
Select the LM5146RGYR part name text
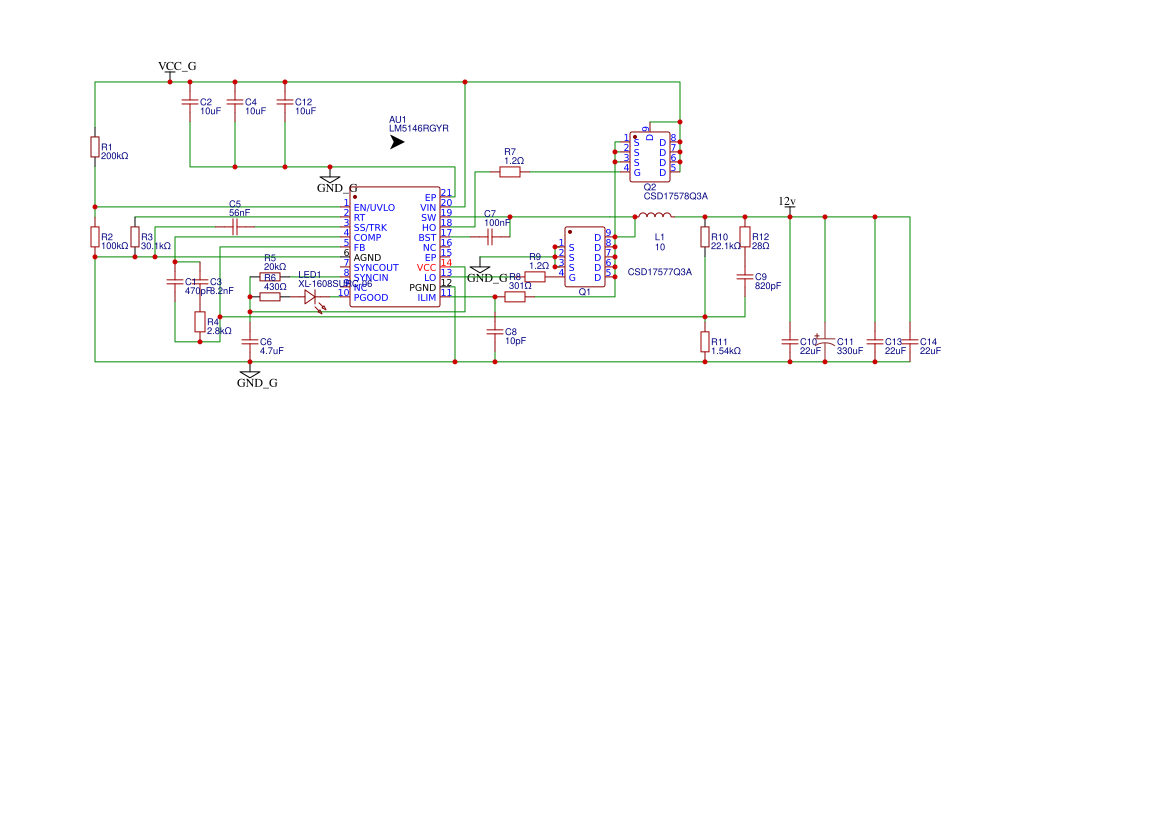click(x=419, y=129)
